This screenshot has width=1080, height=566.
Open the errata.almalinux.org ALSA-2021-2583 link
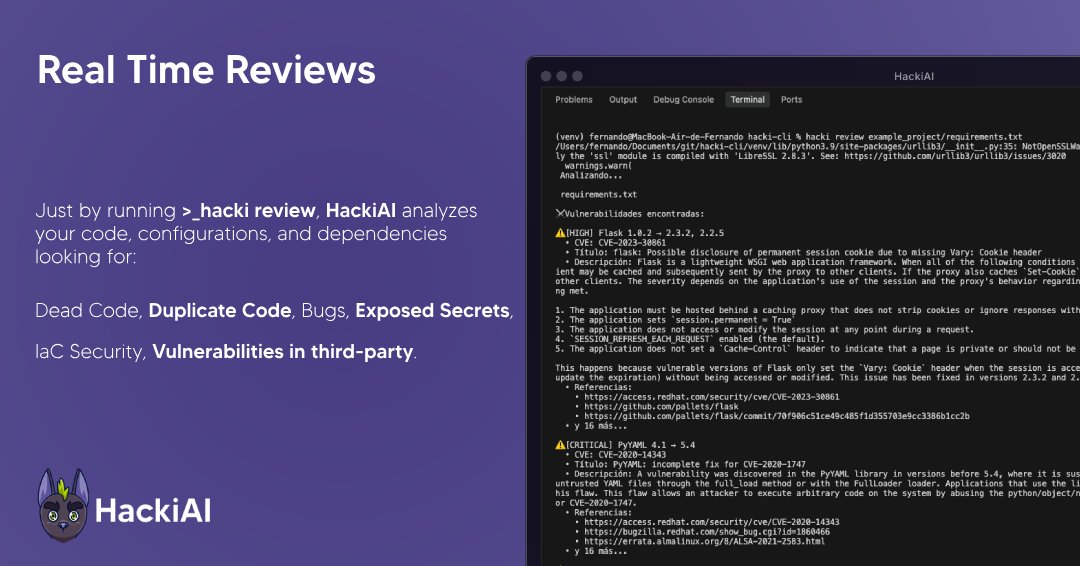705,541
